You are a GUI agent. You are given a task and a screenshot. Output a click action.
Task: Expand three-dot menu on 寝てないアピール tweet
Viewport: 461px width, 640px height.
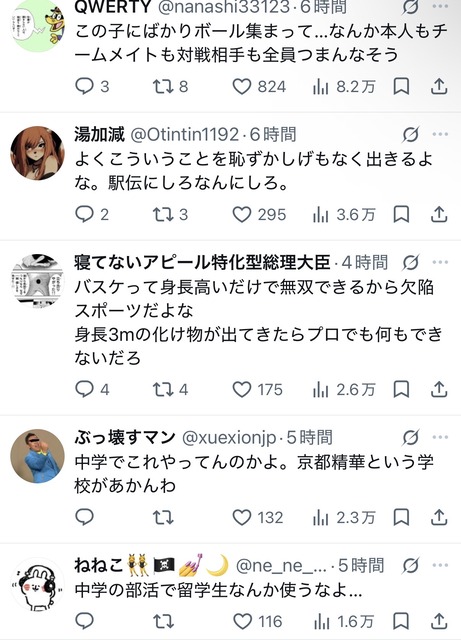[x=440, y=262]
